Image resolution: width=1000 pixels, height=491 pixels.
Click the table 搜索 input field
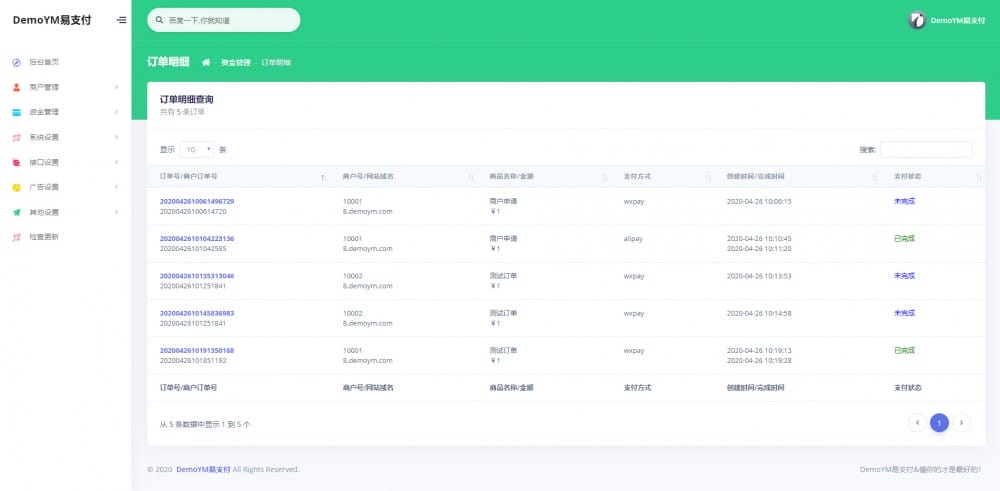(926, 149)
